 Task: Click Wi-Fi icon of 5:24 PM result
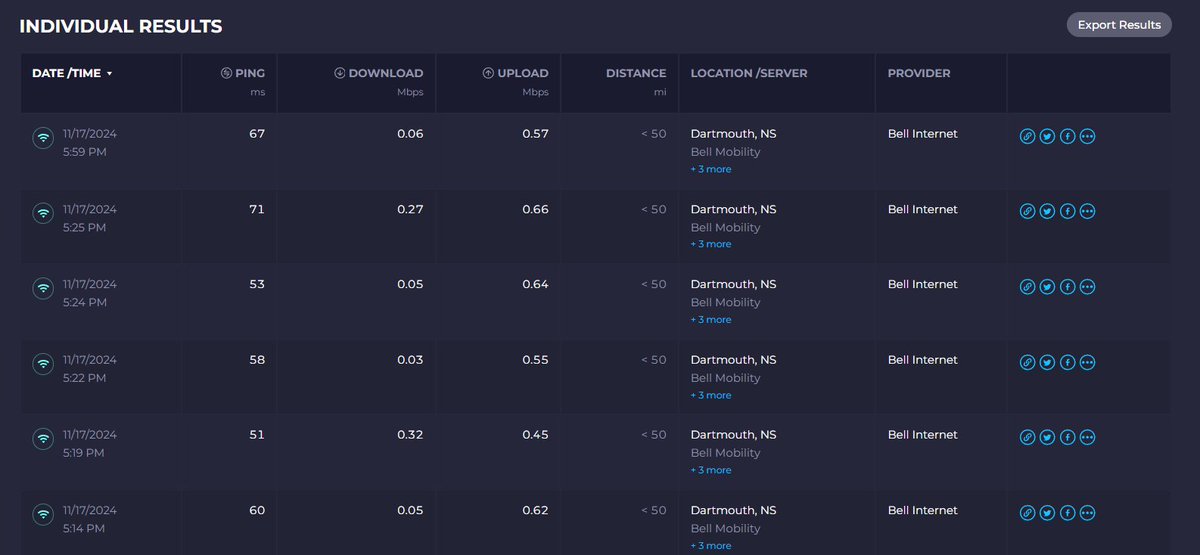pyautogui.click(x=43, y=288)
